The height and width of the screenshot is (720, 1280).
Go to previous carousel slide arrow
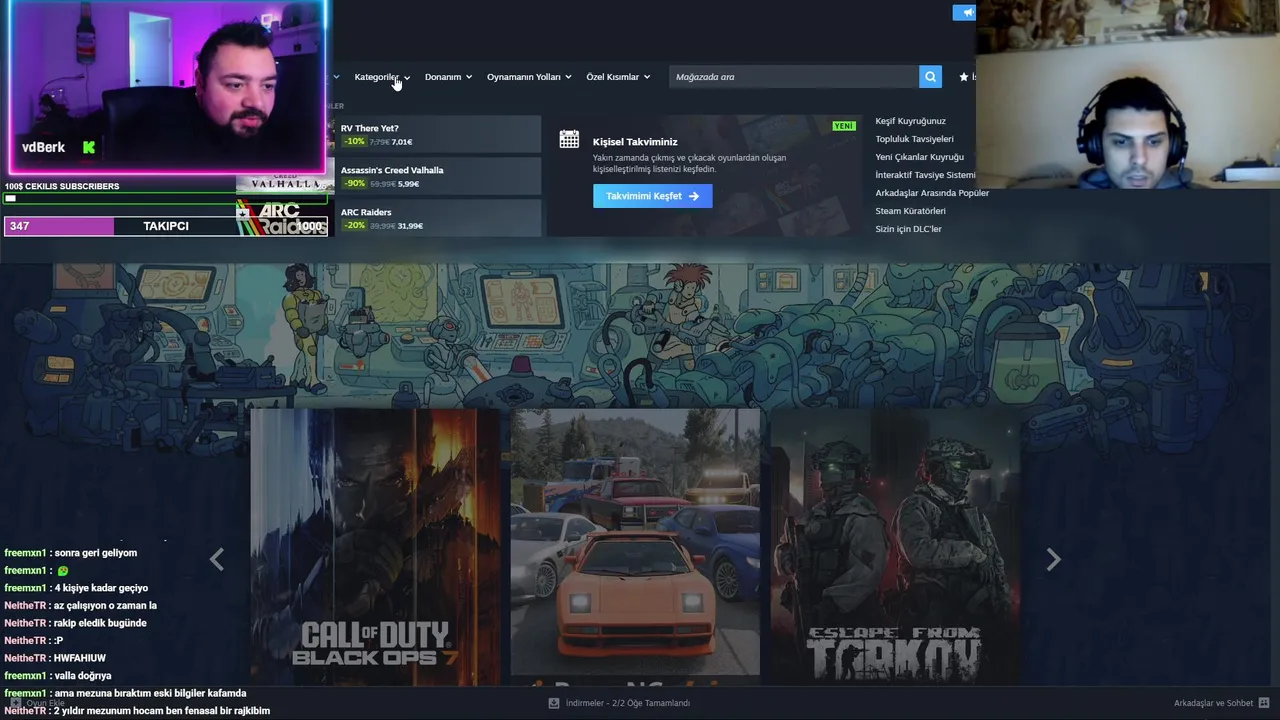tap(217, 560)
